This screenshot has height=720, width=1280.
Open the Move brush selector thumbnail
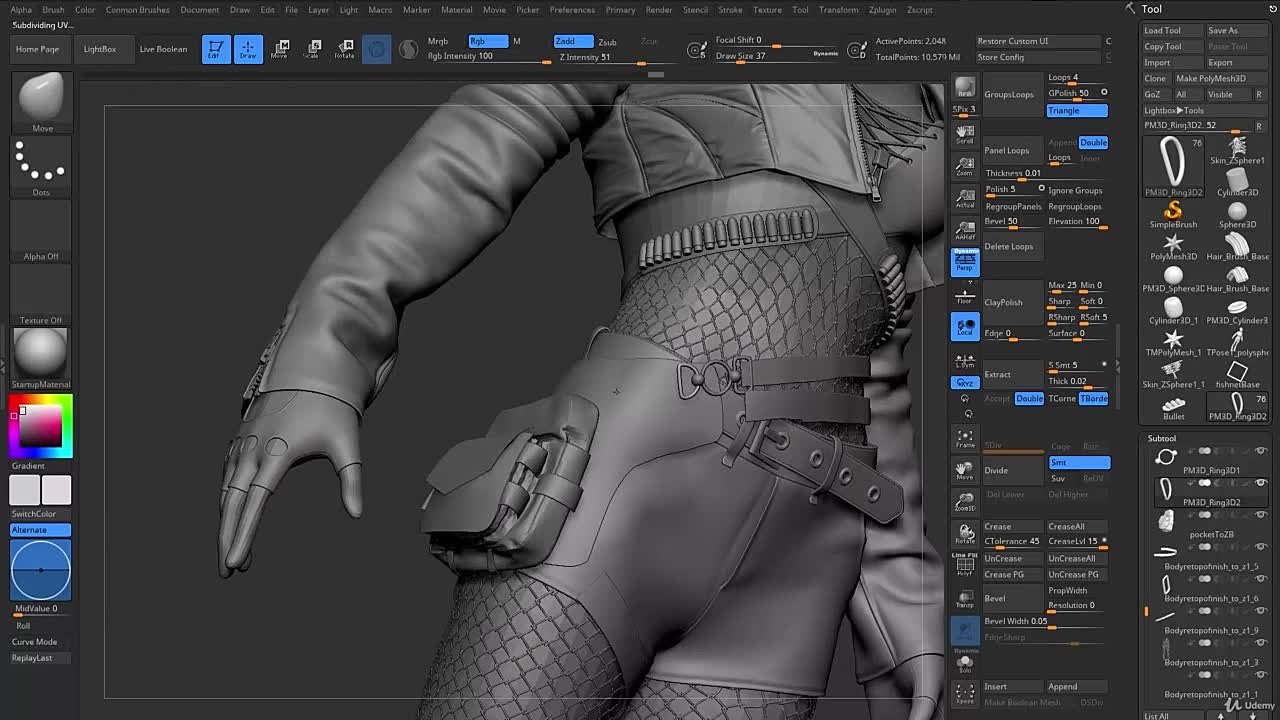click(x=41, y=100)
